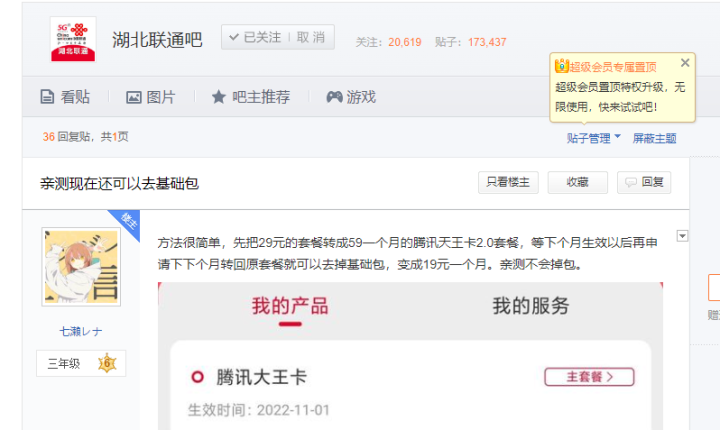Toggle the 已关注 followed button
720x430 pixels.
click(255, 37)
